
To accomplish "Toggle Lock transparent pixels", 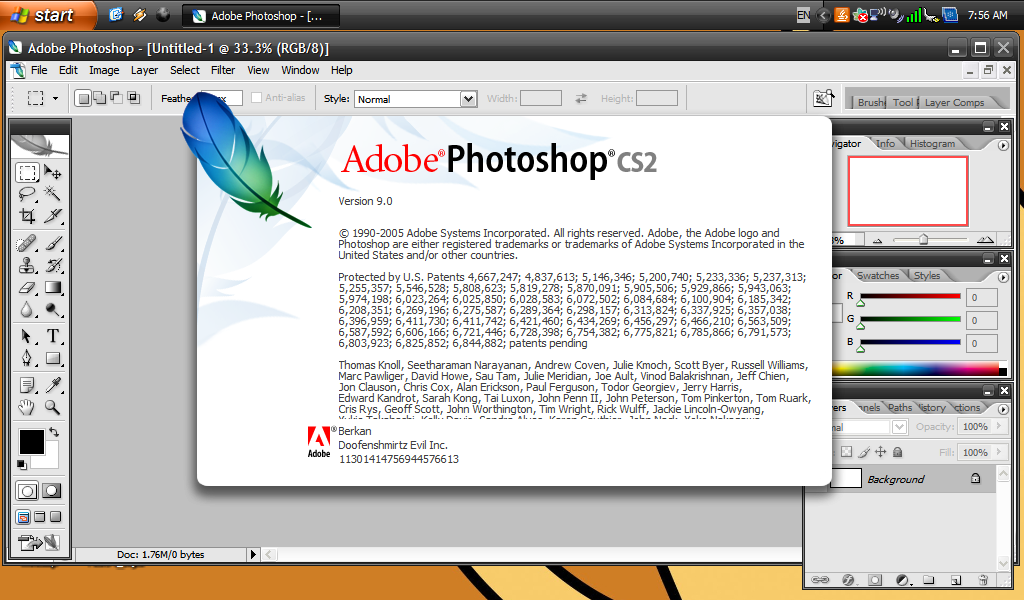I will 846,452.
